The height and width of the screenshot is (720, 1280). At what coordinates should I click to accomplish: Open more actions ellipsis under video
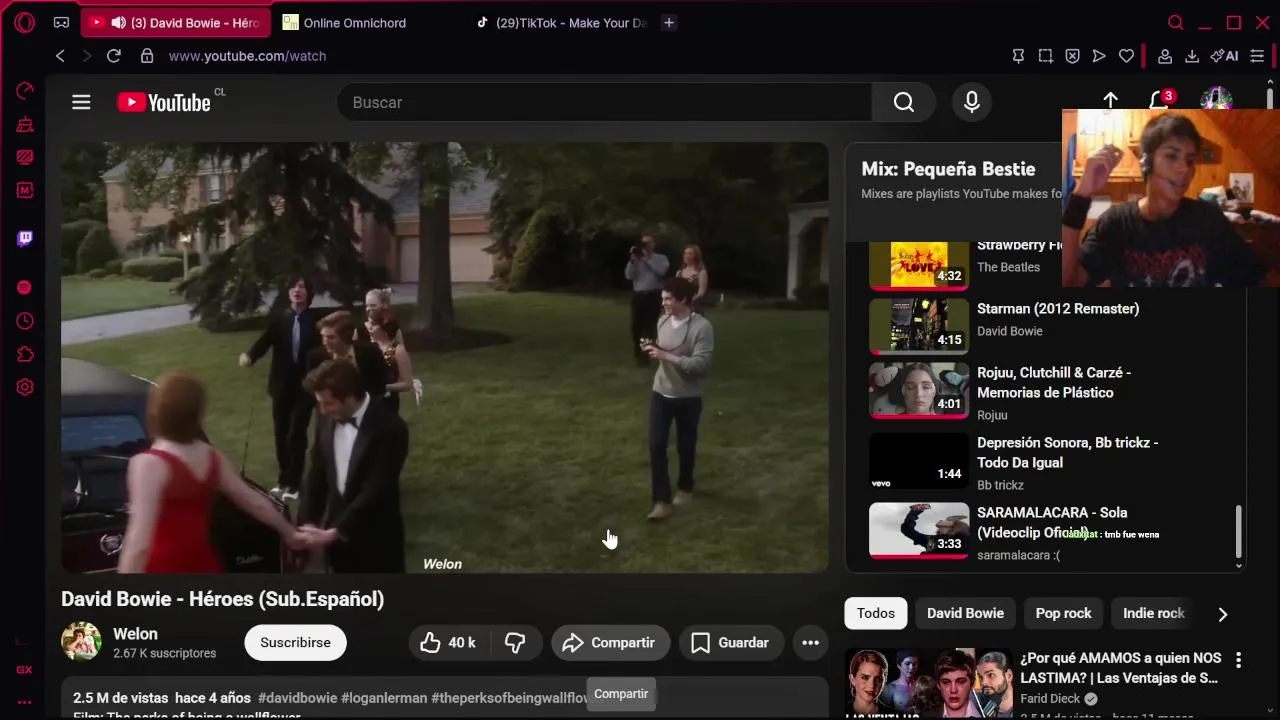click(811, 643)
